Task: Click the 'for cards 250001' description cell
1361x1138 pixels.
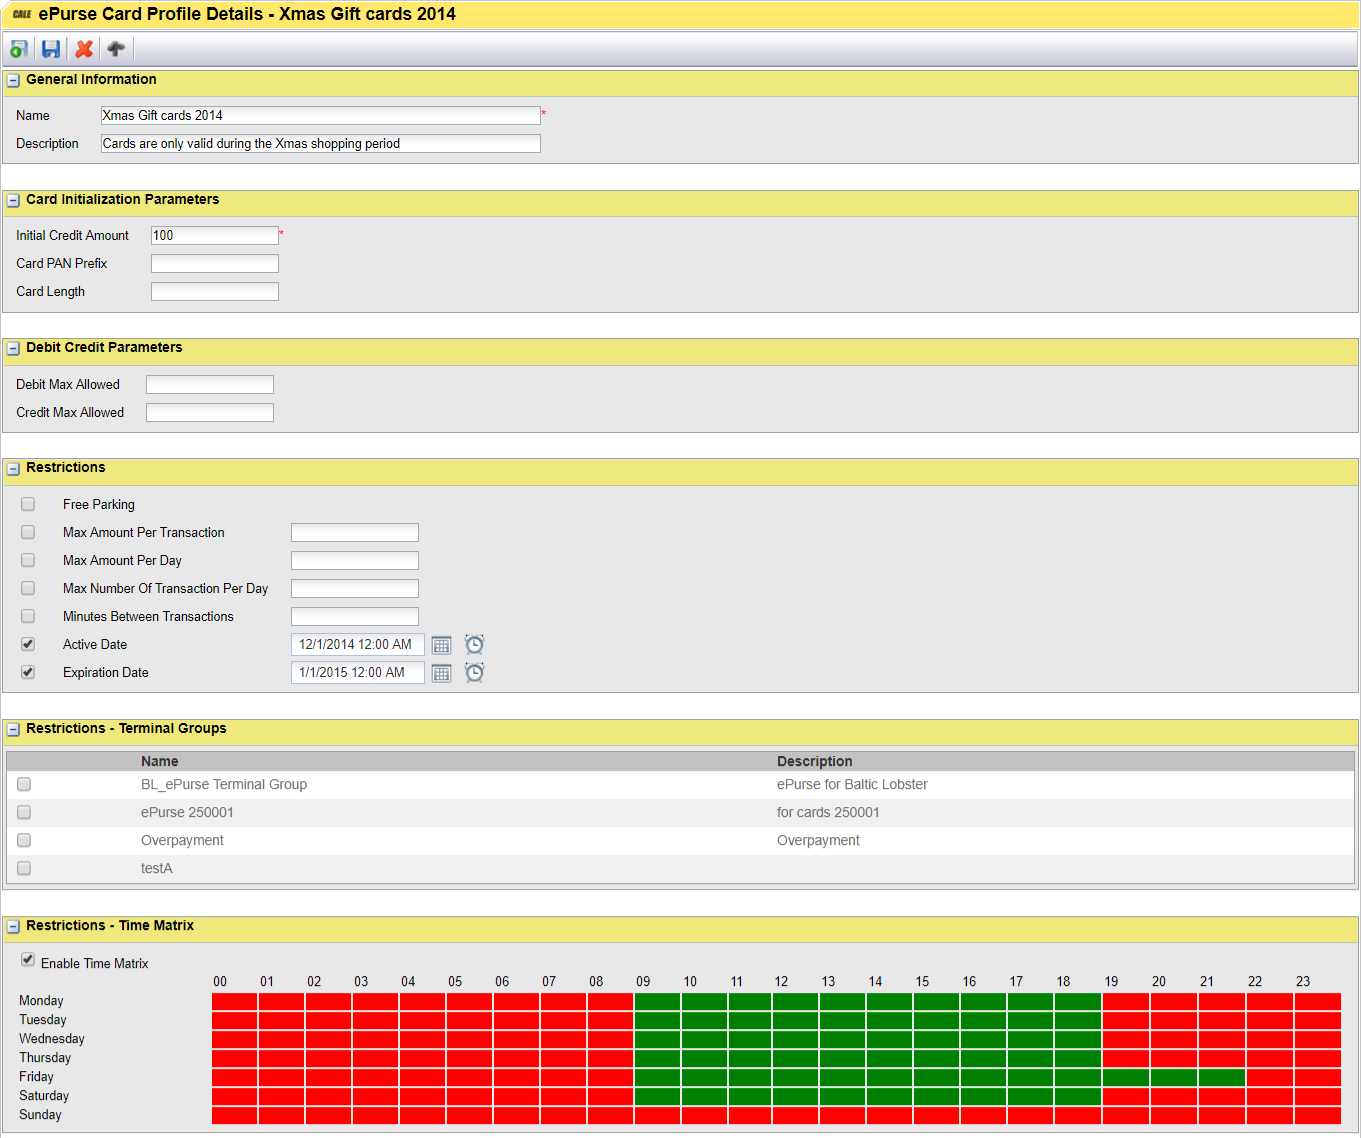Action: [828, 812]
